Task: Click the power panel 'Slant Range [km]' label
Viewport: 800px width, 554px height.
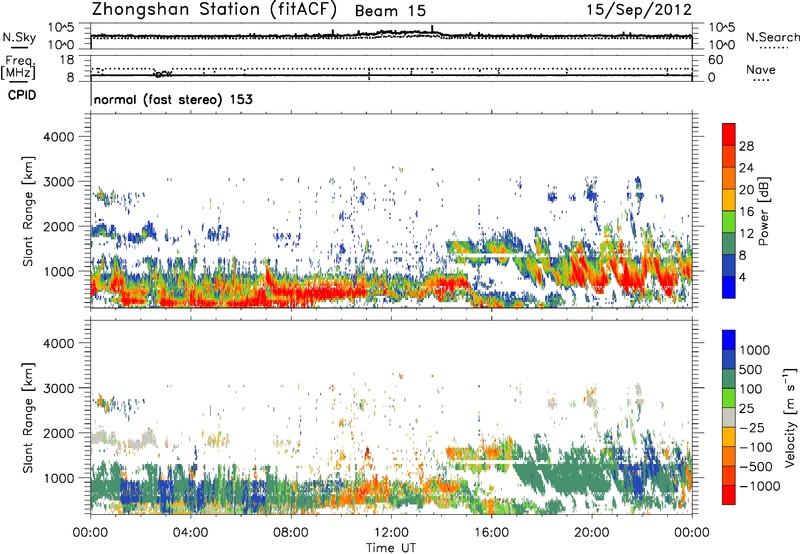Action: click(x=28, y=211)
